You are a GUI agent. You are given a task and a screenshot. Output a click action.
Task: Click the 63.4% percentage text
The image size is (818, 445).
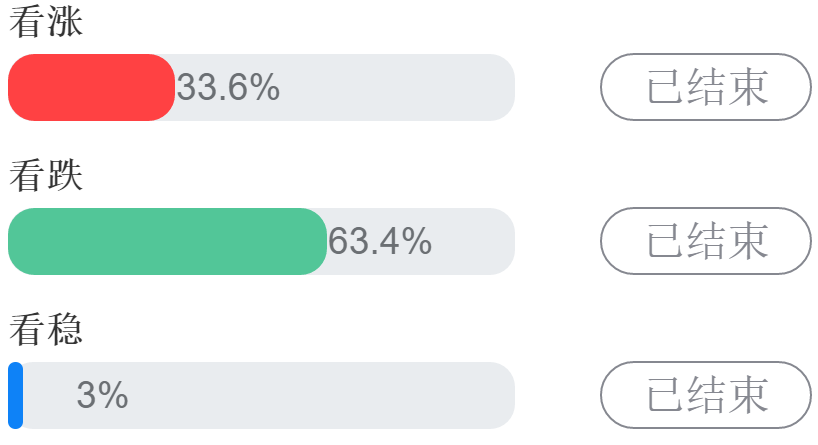pos(380,241)
